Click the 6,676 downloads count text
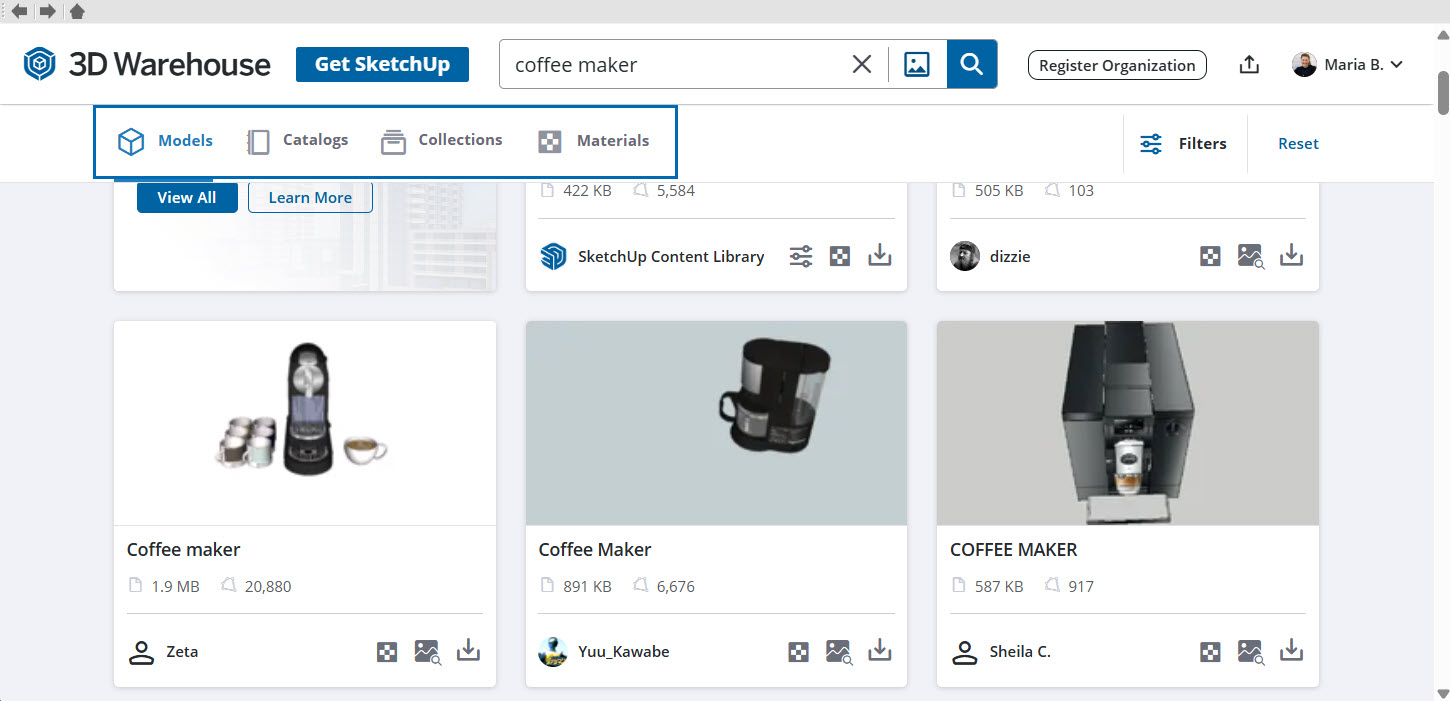The image size is (1450, 701). [676, 587]
